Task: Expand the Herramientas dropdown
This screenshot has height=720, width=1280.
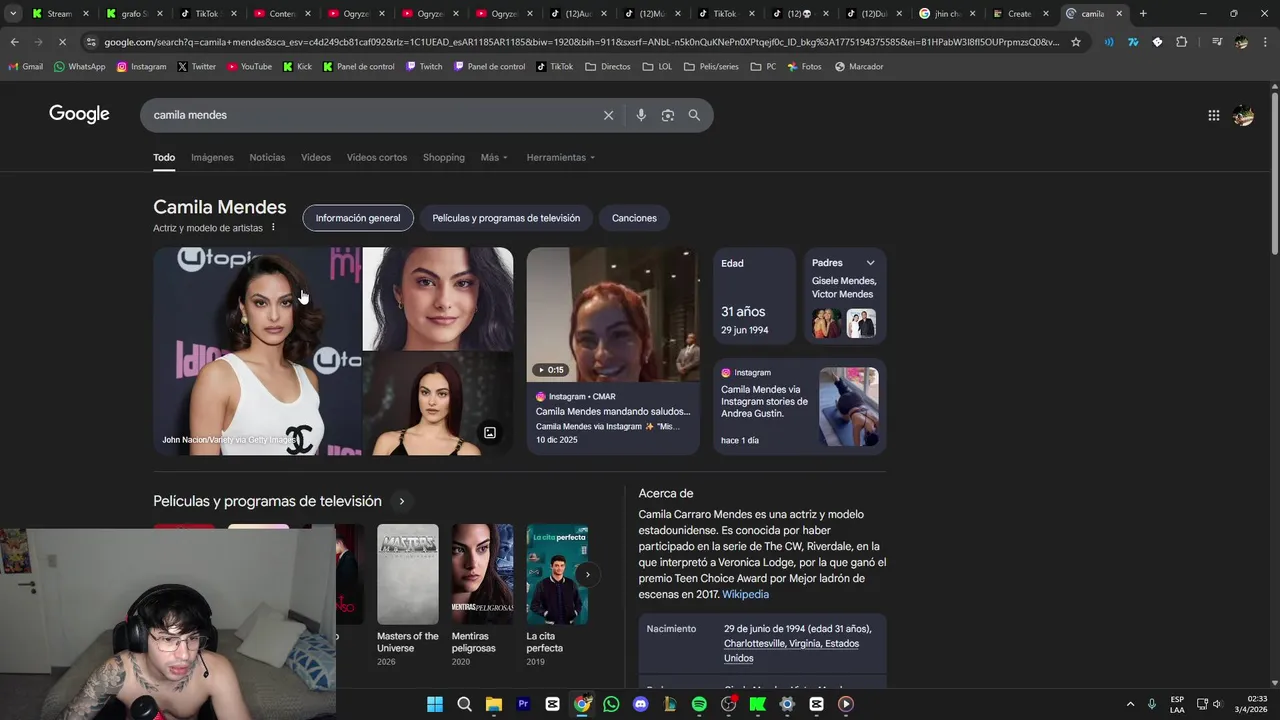Action: coord(560,157)
